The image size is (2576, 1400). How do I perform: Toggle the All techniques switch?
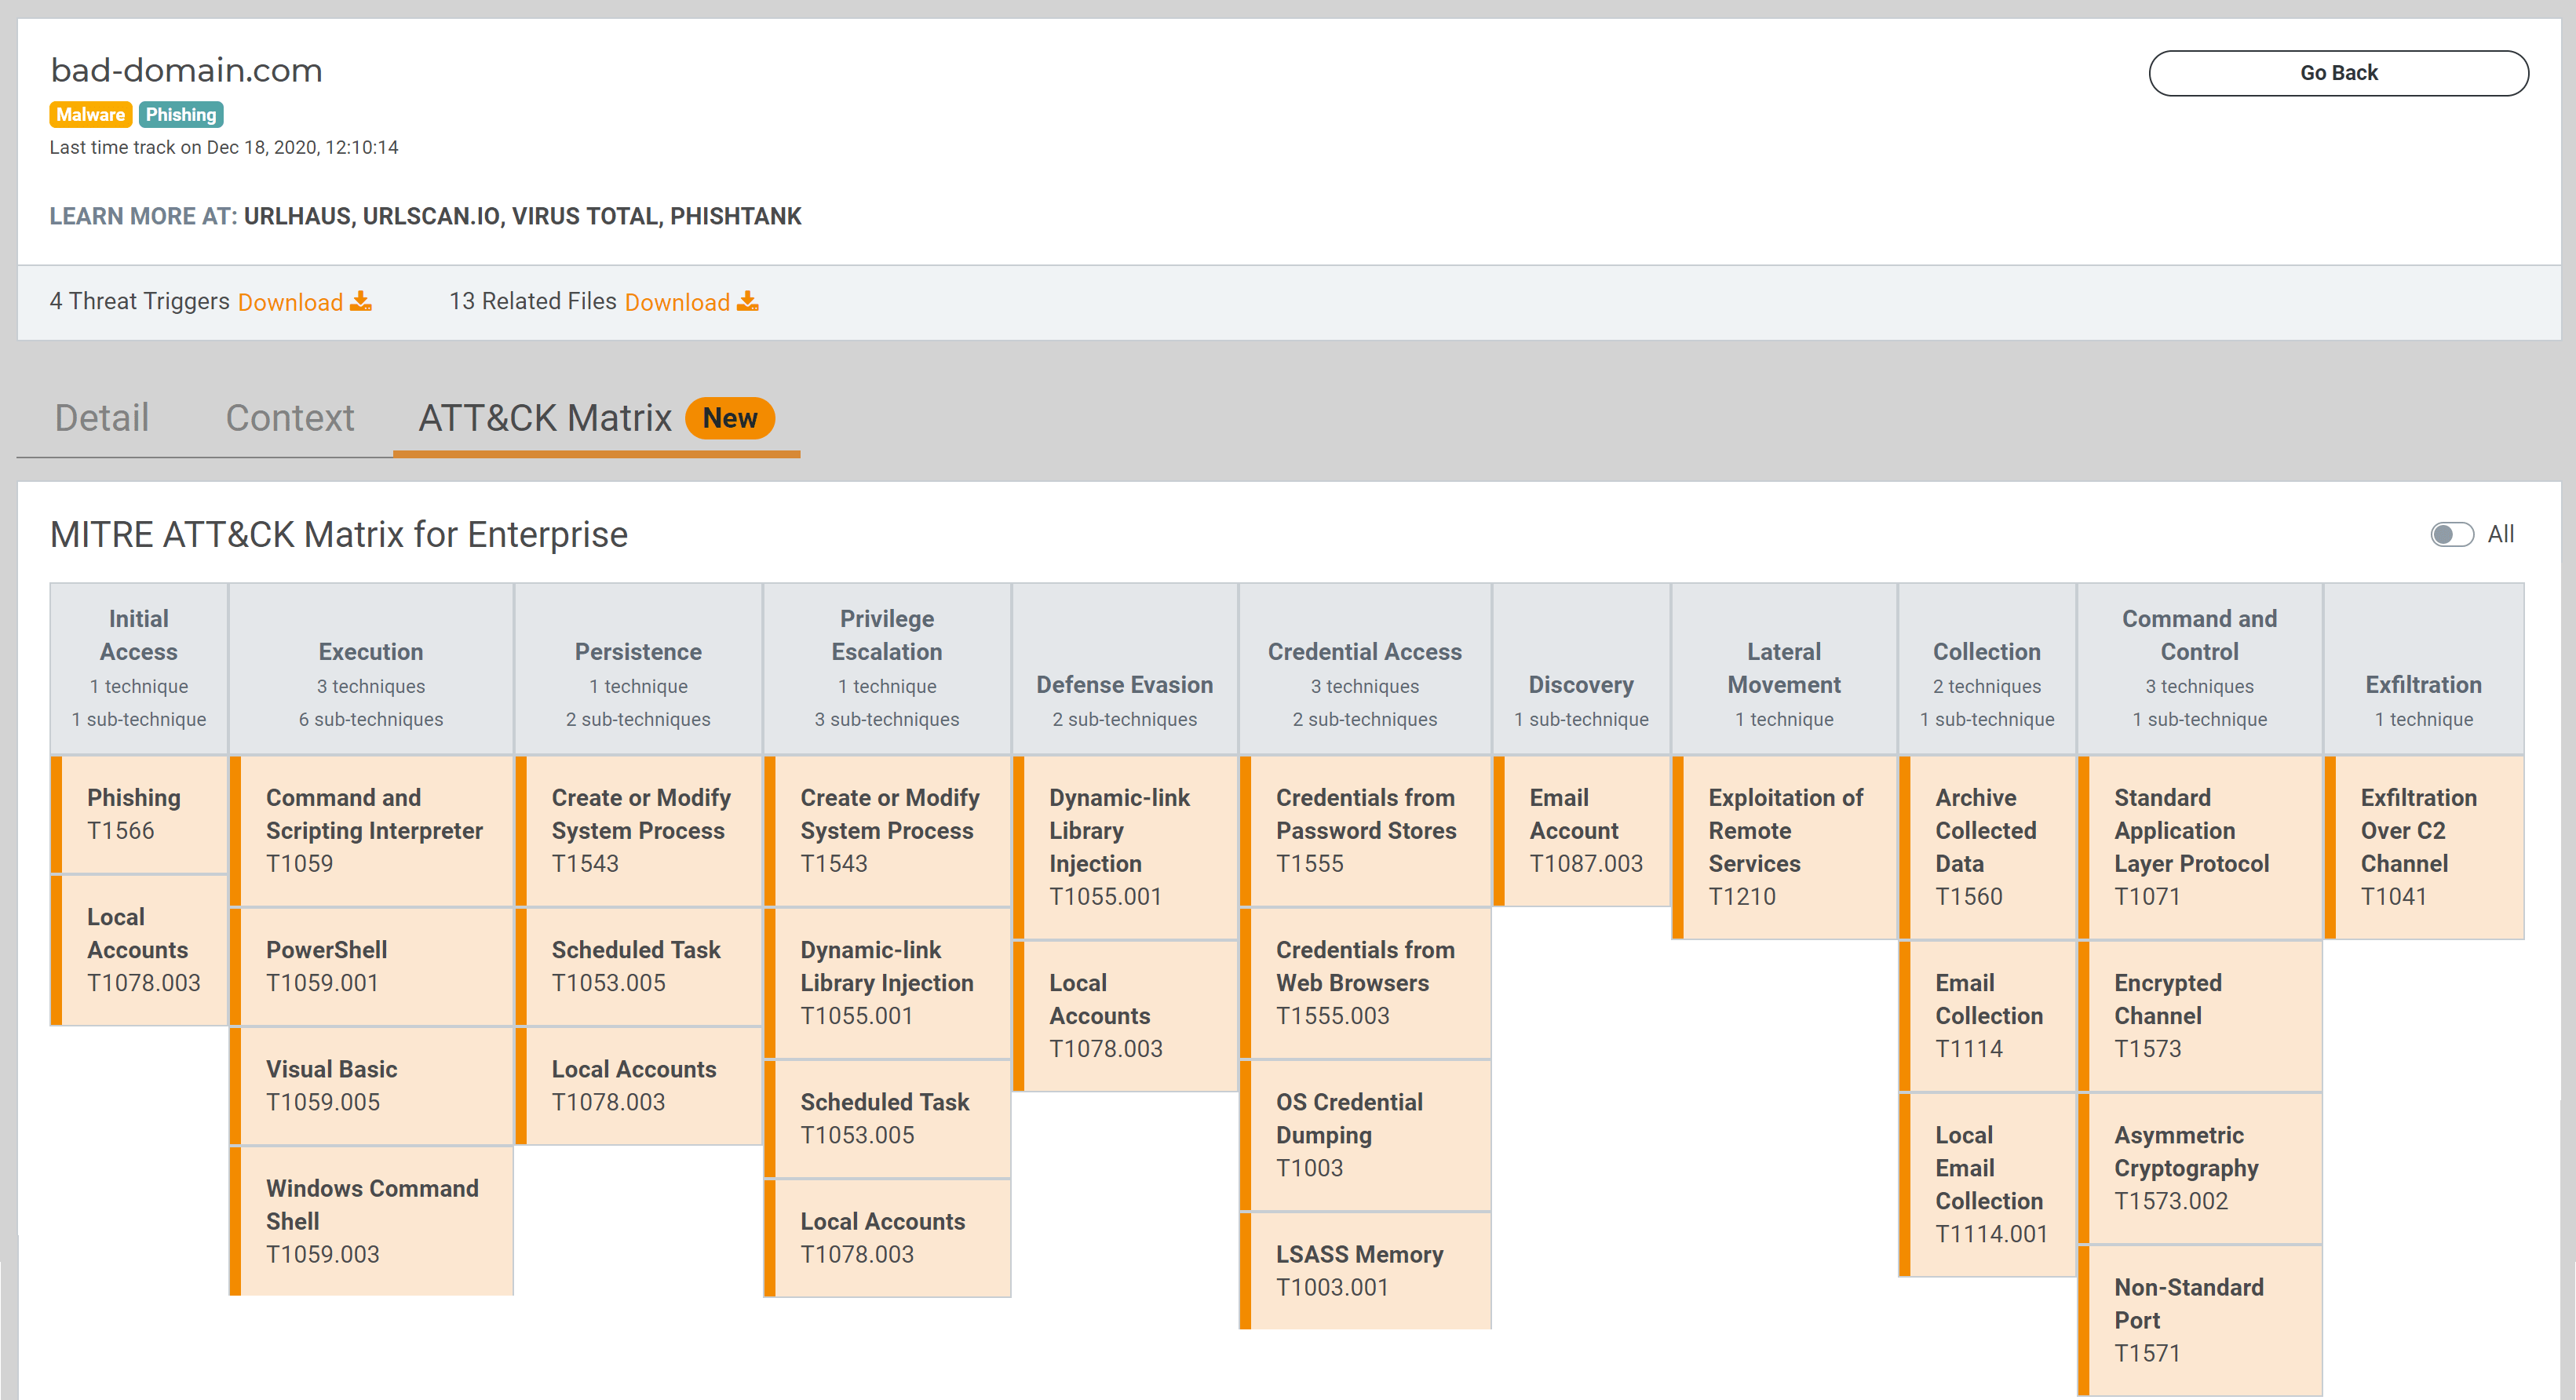pyautogui.click(x=2451, y=535)
